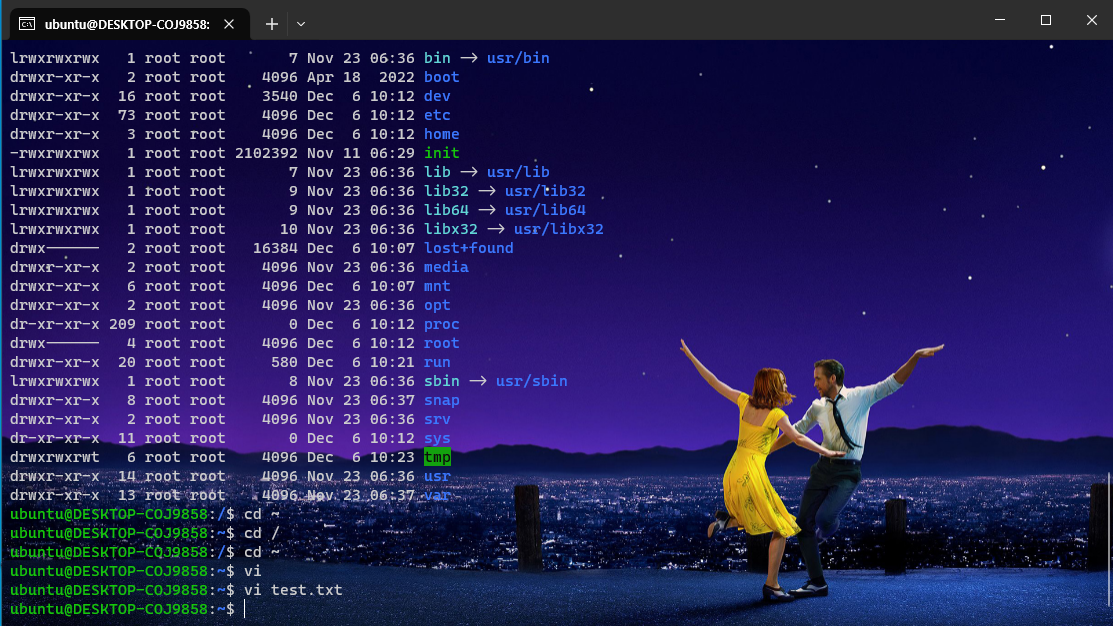The image size is (1113, 626).
Task: Click the 'boot' directory name
Action: [442, 77]
